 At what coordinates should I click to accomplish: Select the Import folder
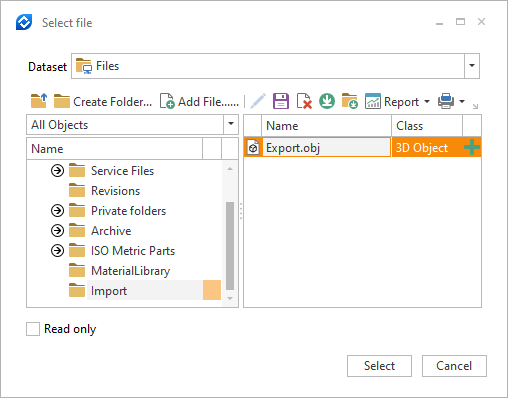pos(109,291)
